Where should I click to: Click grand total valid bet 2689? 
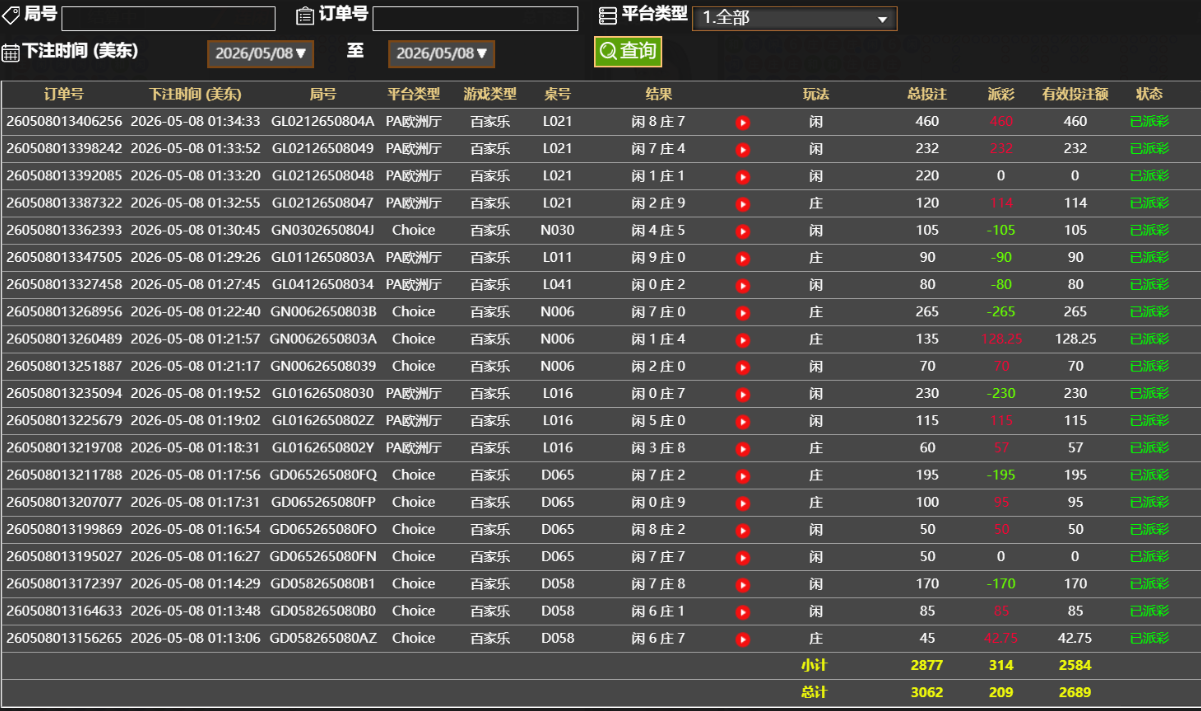click(x=1075, y=692)
